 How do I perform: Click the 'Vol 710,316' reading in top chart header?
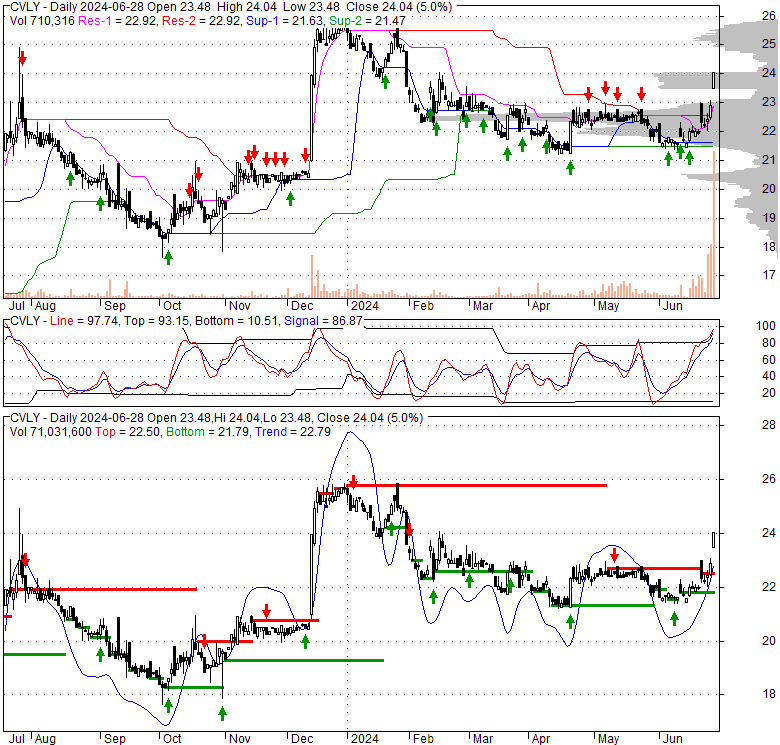pos(42,21)
